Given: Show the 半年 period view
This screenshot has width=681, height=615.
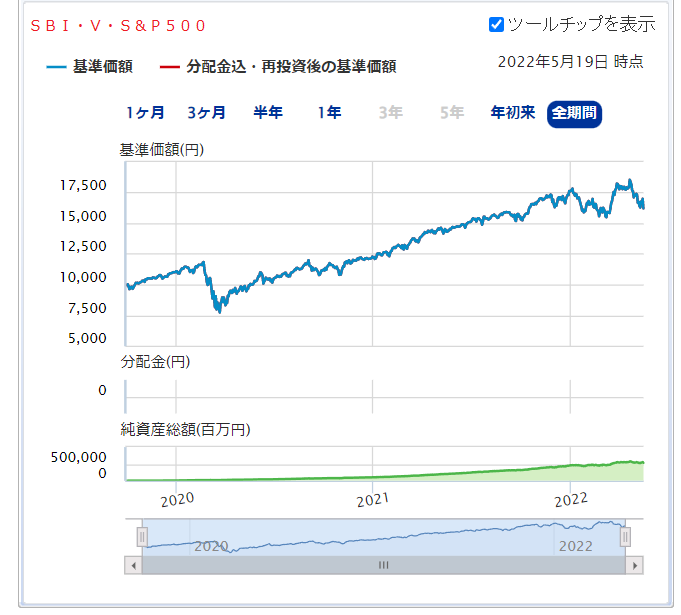Looking at the screenshot, I should point(268,113).
